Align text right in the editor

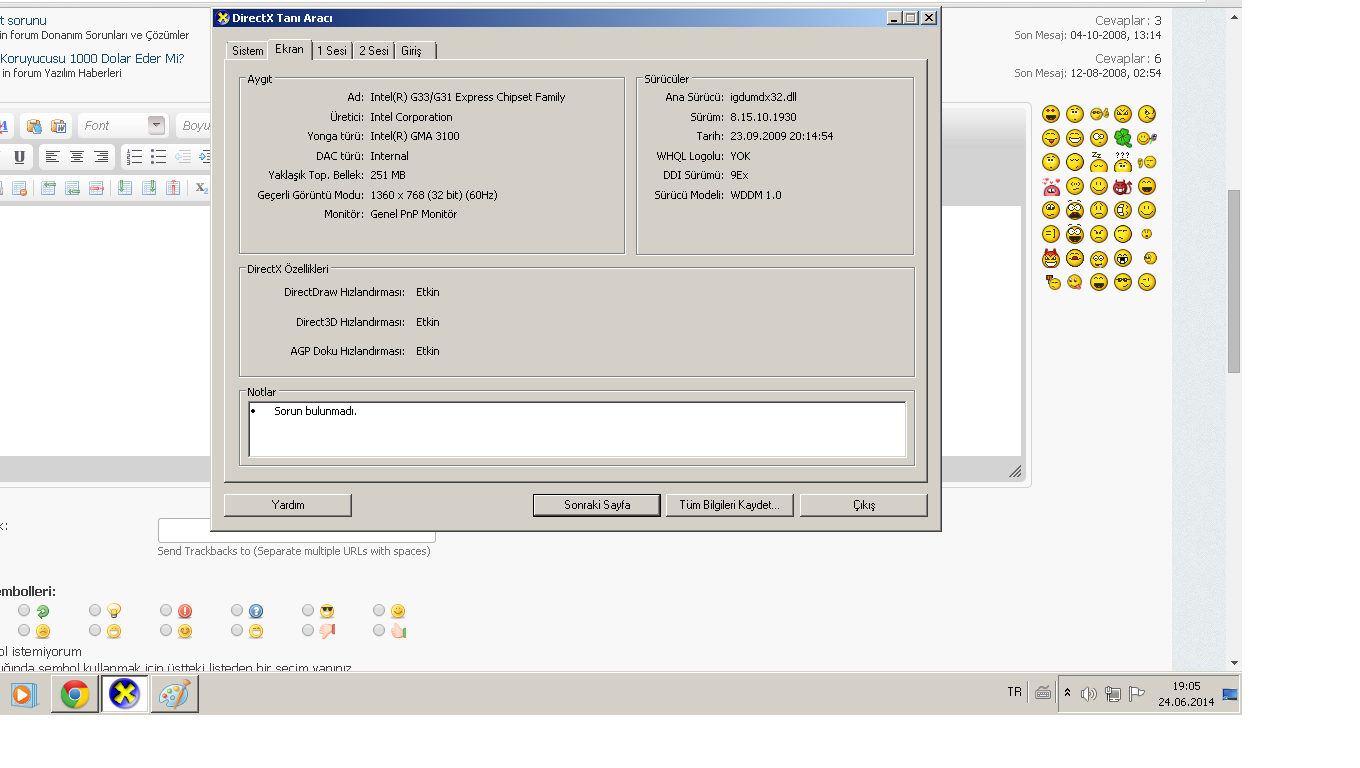[101, 157]
